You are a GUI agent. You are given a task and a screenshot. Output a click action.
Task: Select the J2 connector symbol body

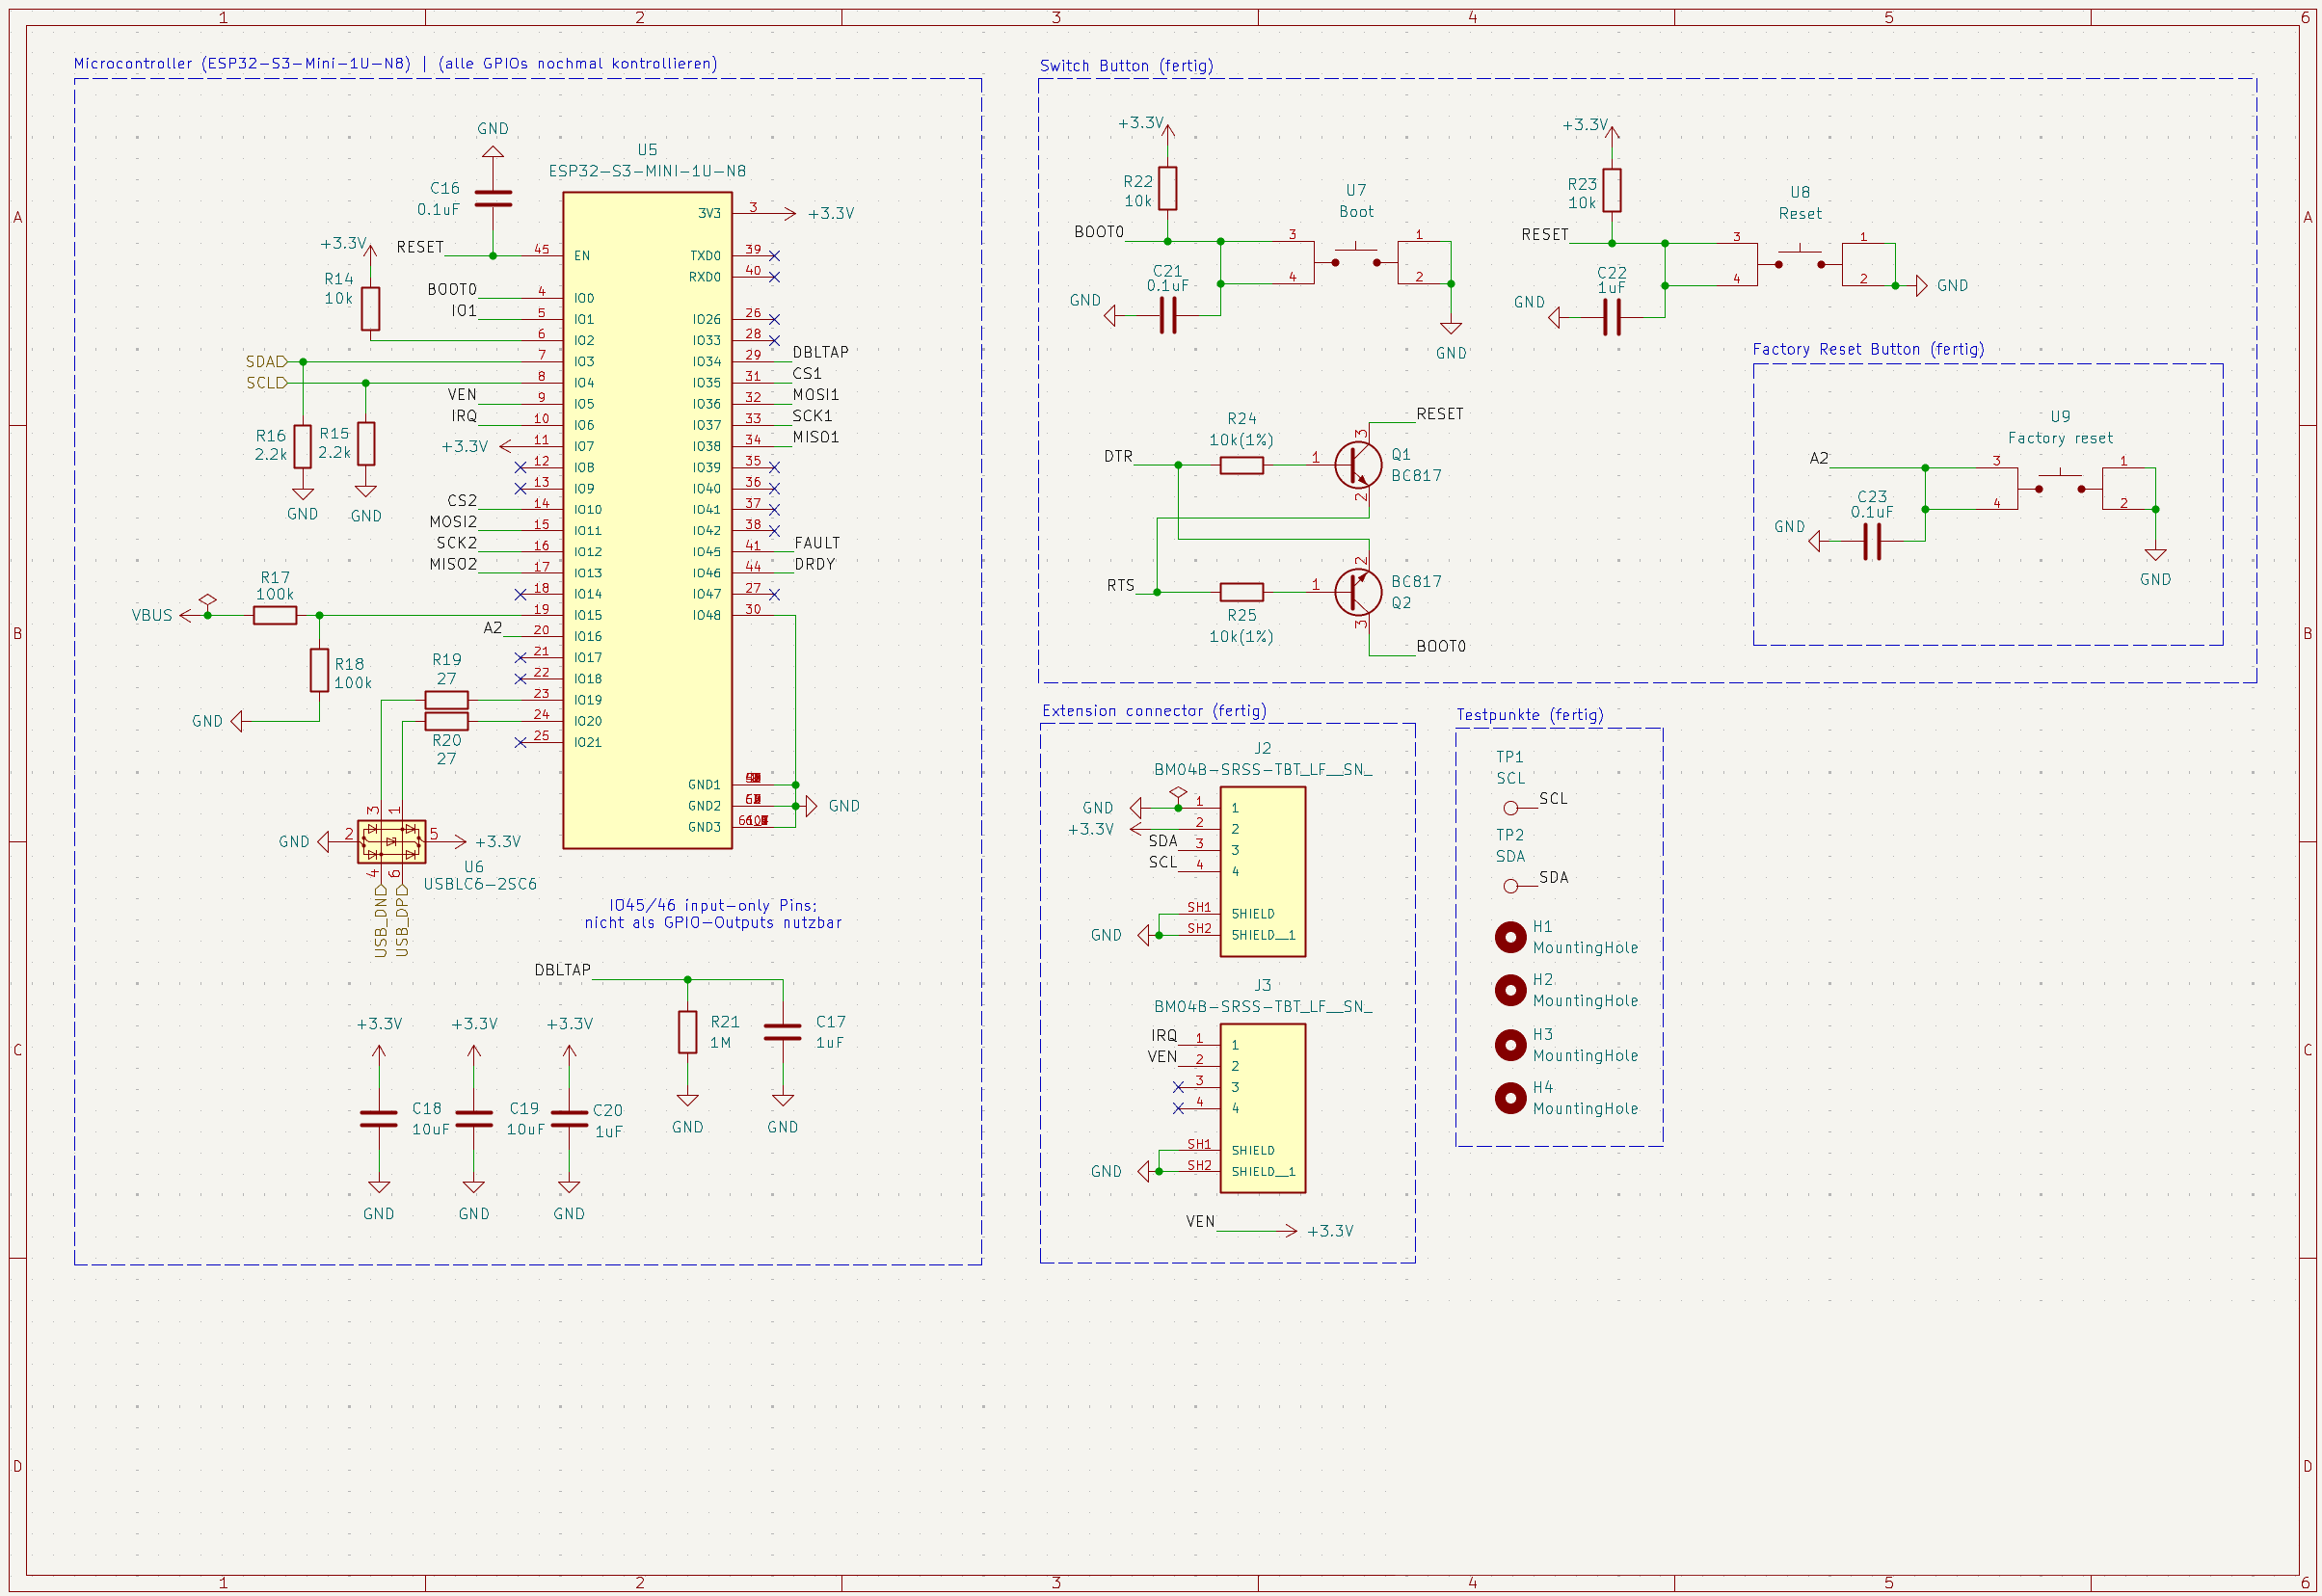click(x=1262, y=871)
